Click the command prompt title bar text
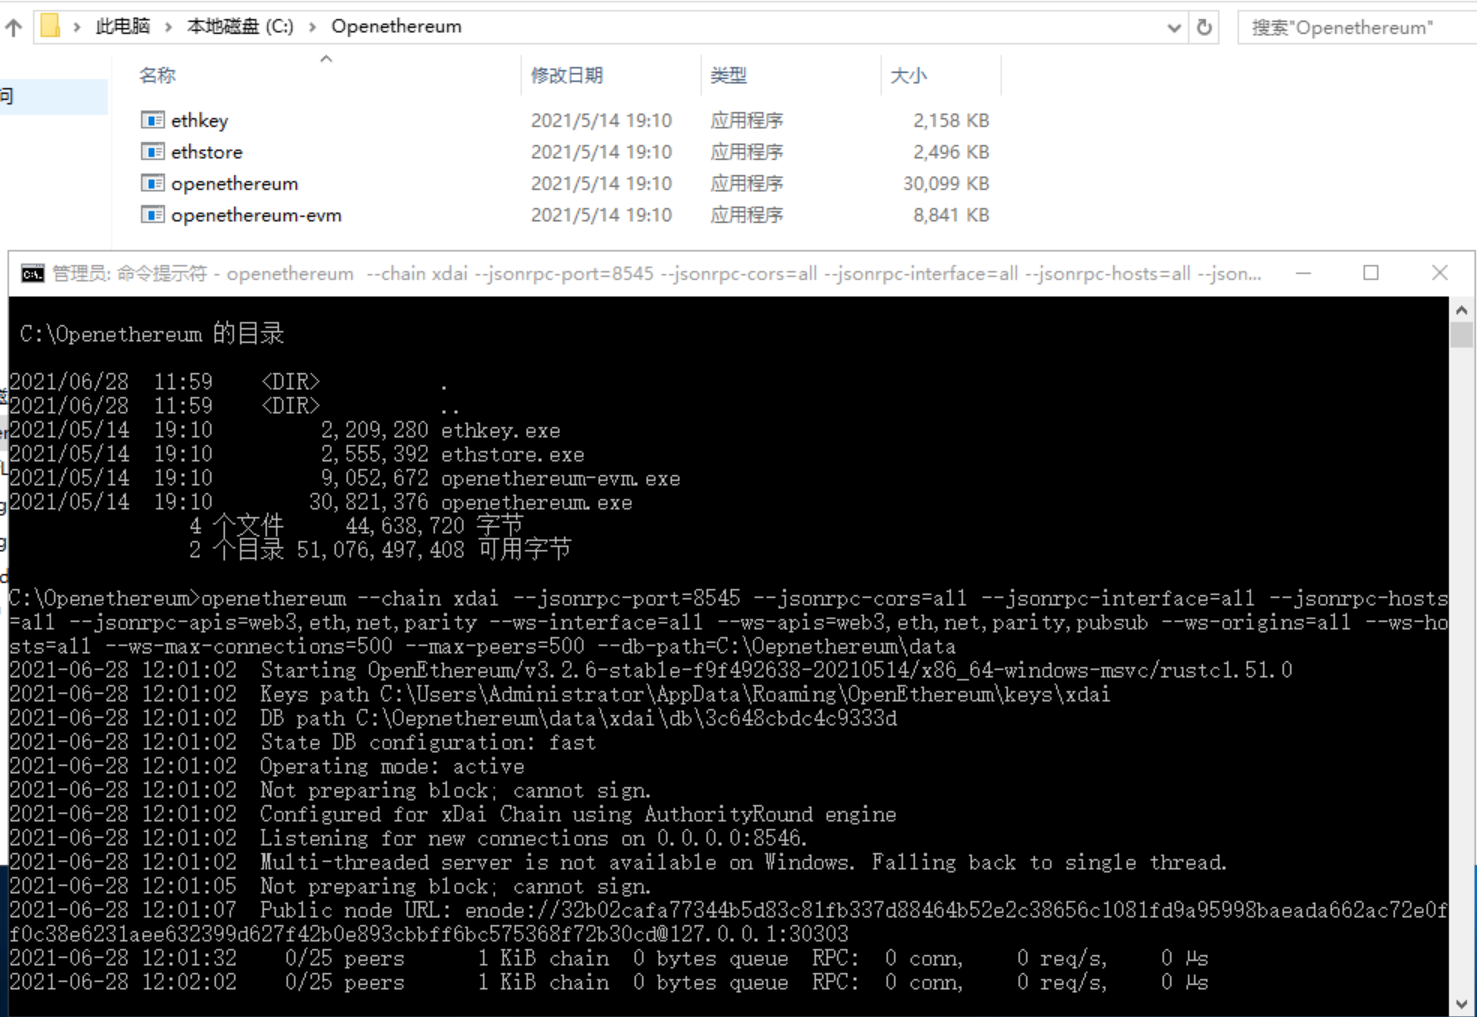This screenshot has height=1017, width=1477. 656,274
